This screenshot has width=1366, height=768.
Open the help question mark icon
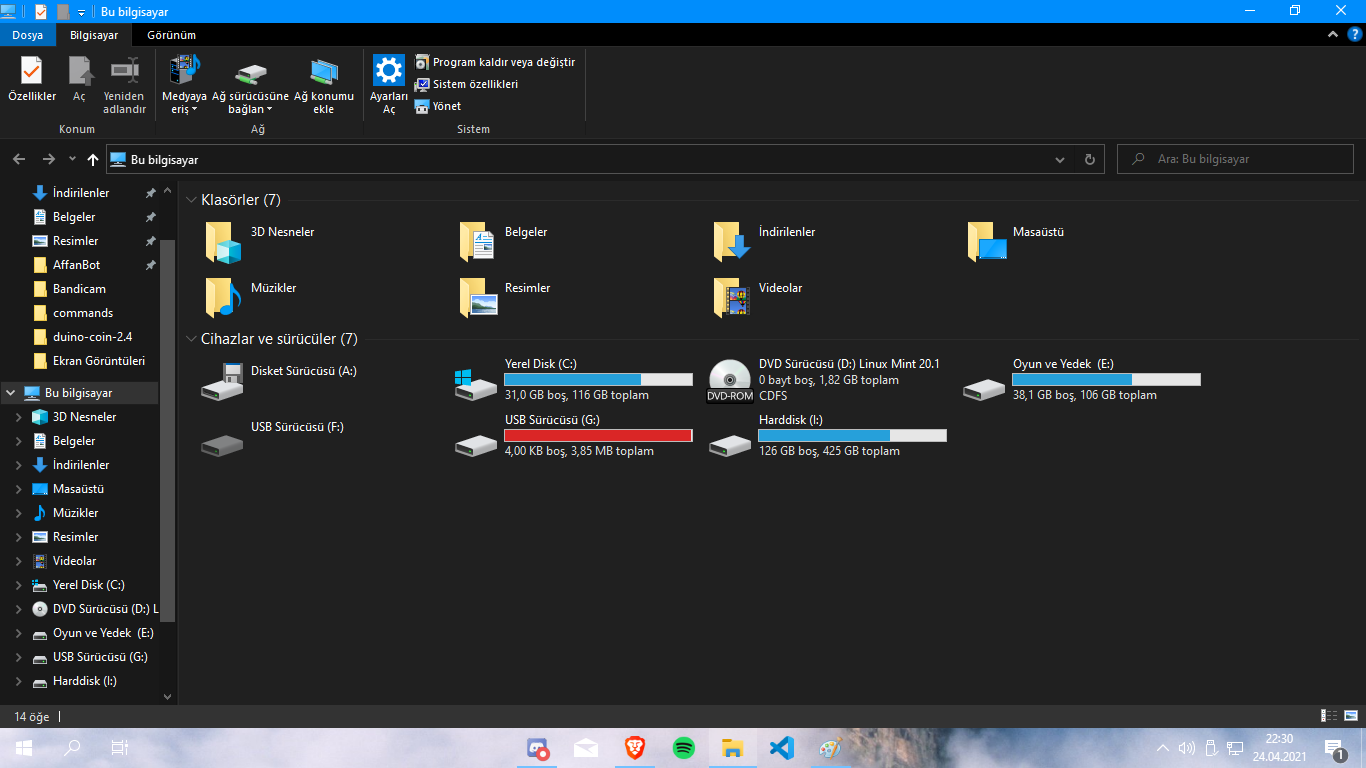coord(1355,34)
